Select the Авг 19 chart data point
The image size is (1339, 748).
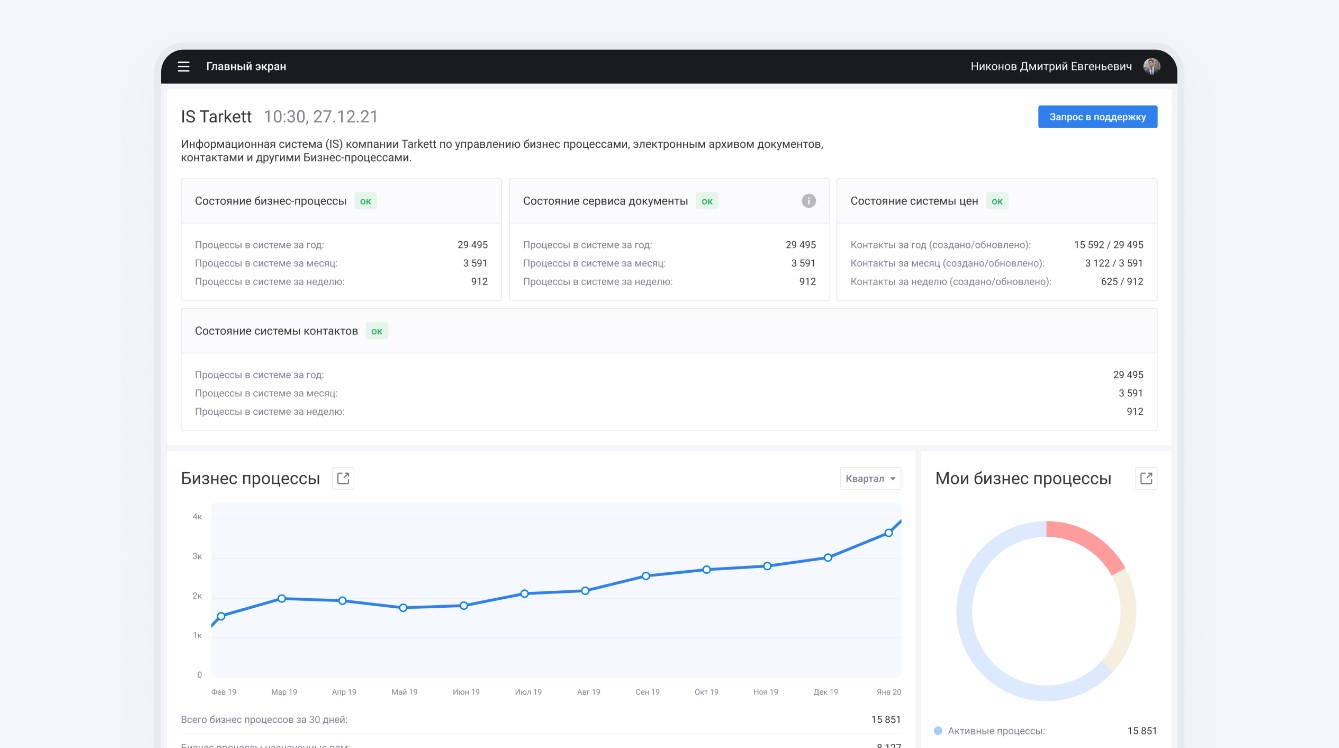coord(585,591)
